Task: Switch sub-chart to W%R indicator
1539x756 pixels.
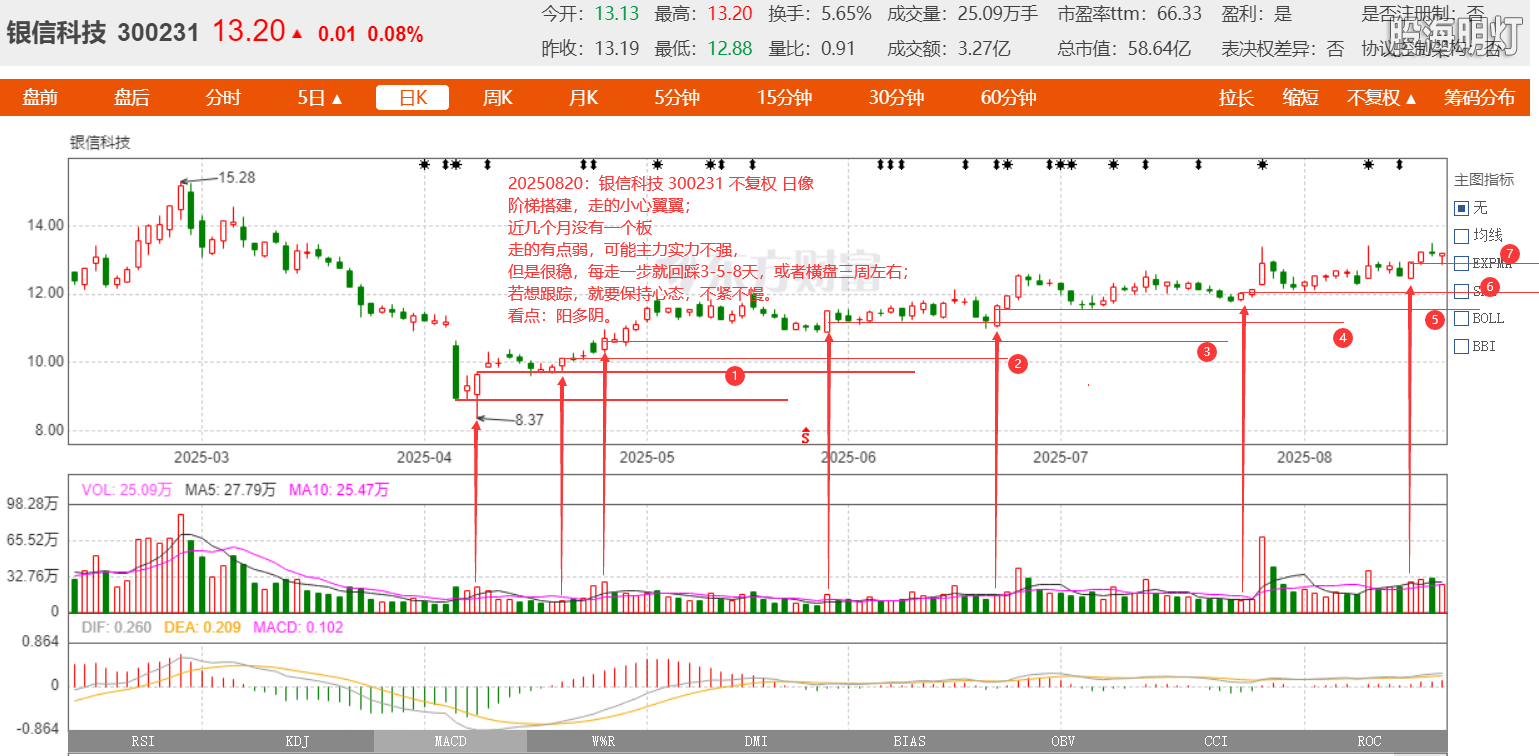Action: pos(603,741)
